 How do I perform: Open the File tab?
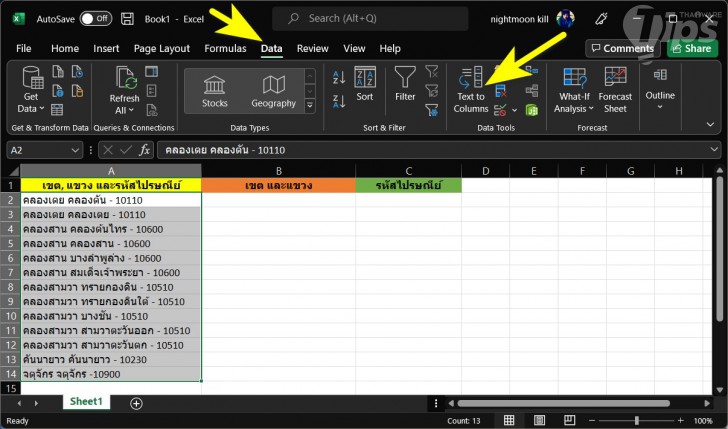[x=24, y=48]
